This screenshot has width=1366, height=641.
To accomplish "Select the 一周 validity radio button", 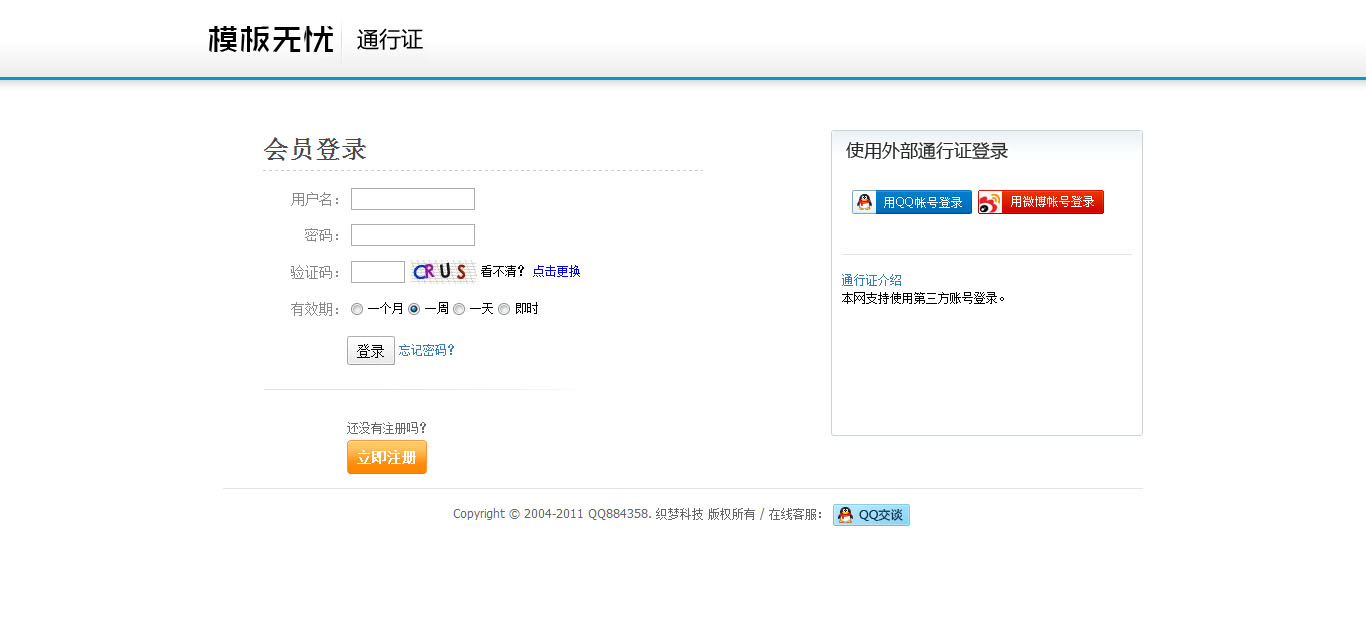I will click(x=414, y=309).
